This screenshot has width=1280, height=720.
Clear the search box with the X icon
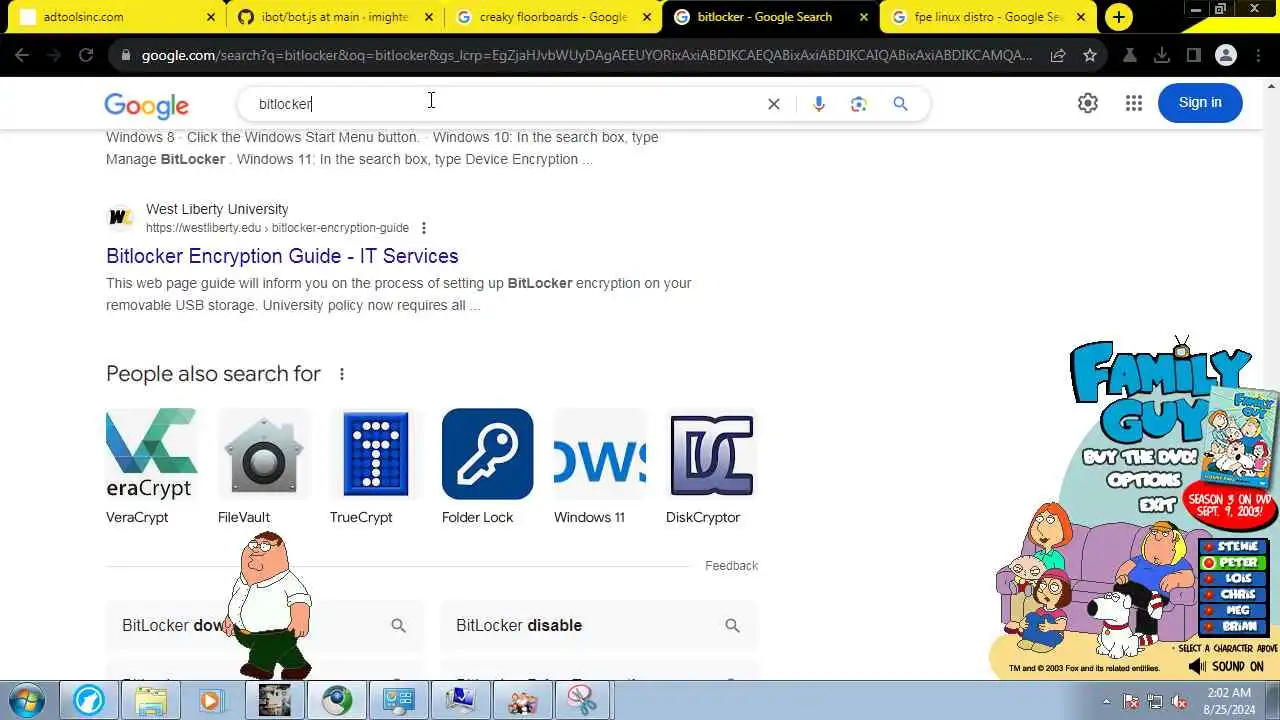point(773,104)
